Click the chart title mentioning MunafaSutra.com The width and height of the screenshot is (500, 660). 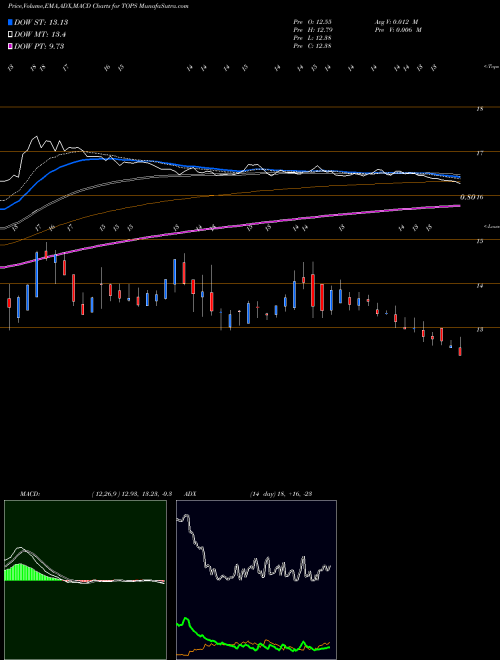pyautogui.click(x=98, y=6)
